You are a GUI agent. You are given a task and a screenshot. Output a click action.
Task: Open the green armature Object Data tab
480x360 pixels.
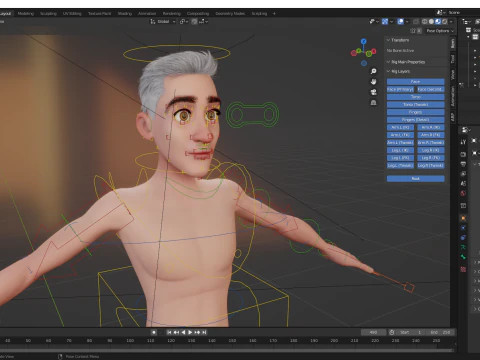pyautogui.click(x=463, y=247)
